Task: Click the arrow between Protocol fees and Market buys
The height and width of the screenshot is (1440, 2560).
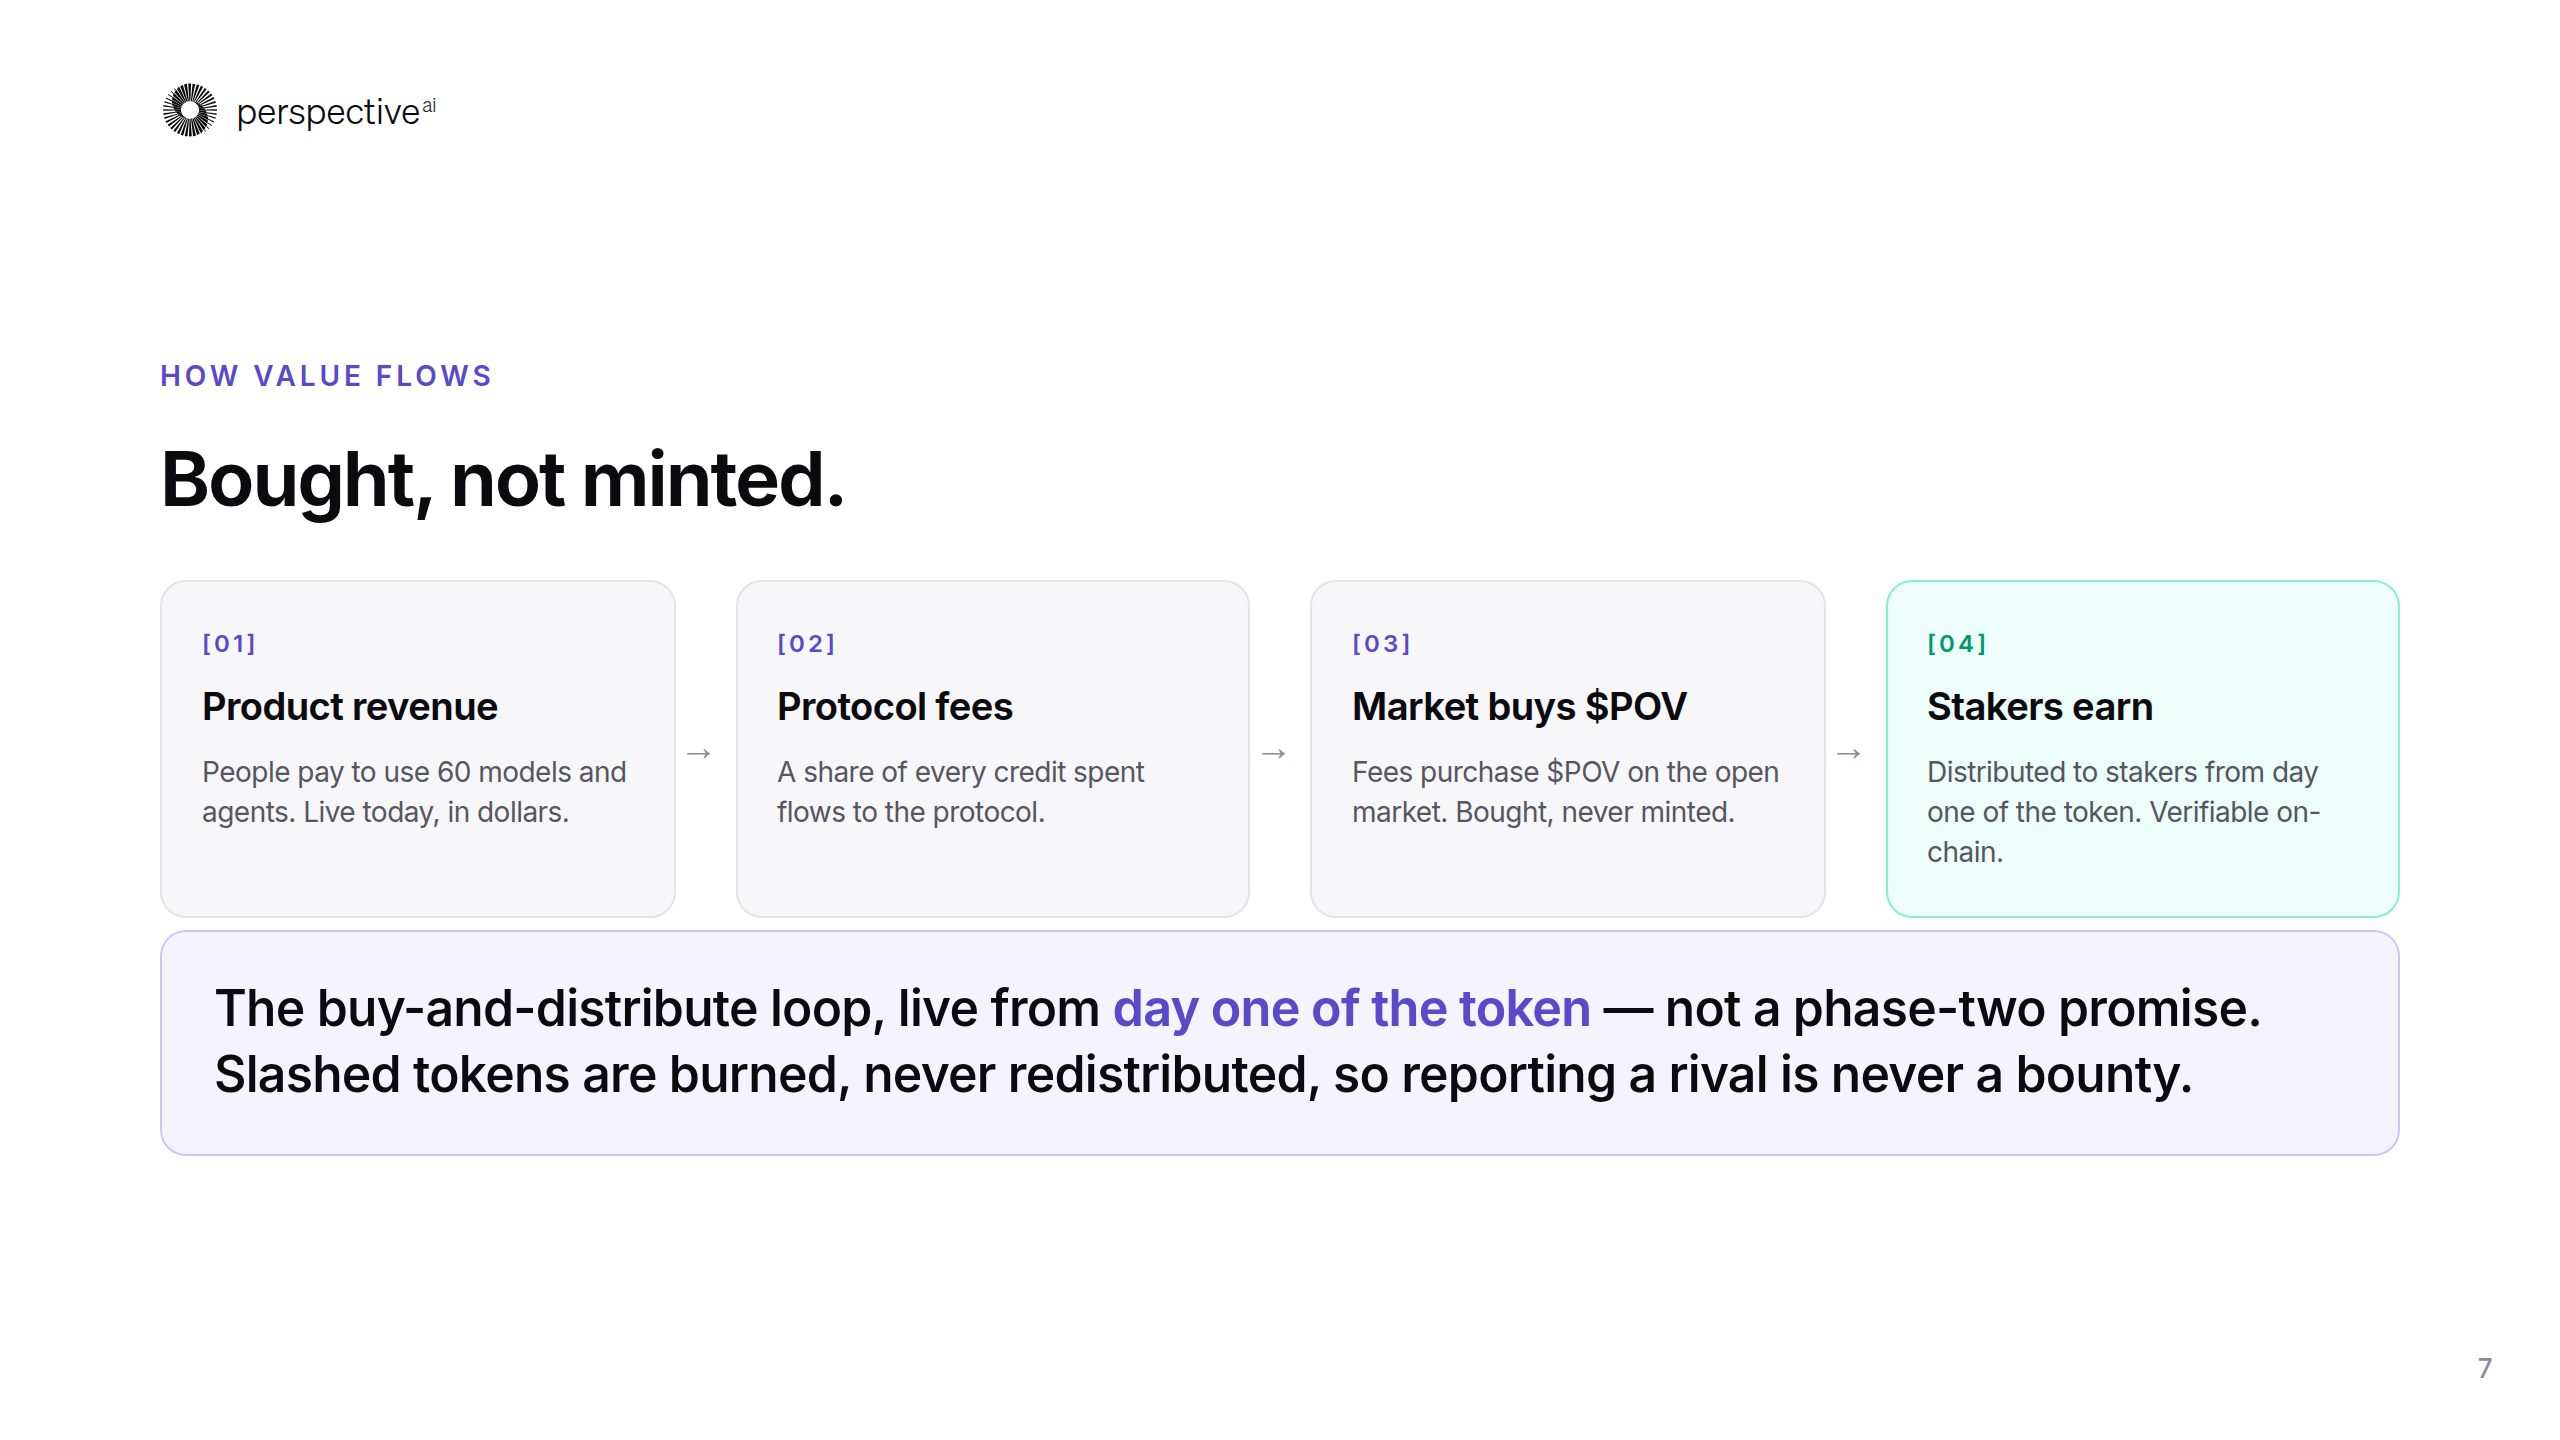Action: (x=1273, y=753)
